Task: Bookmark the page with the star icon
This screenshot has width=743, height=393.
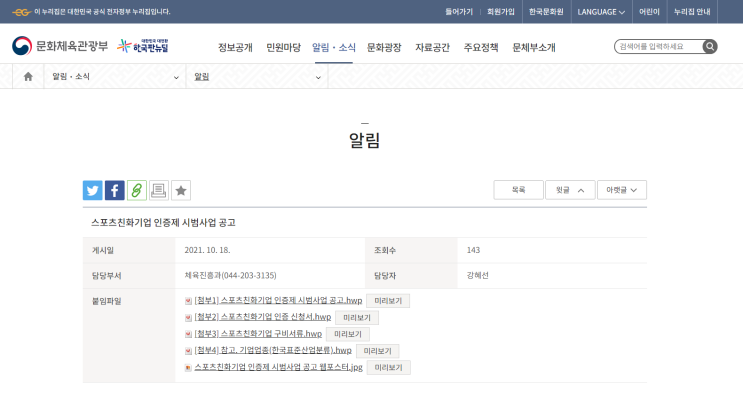Action: click(181, 190)
